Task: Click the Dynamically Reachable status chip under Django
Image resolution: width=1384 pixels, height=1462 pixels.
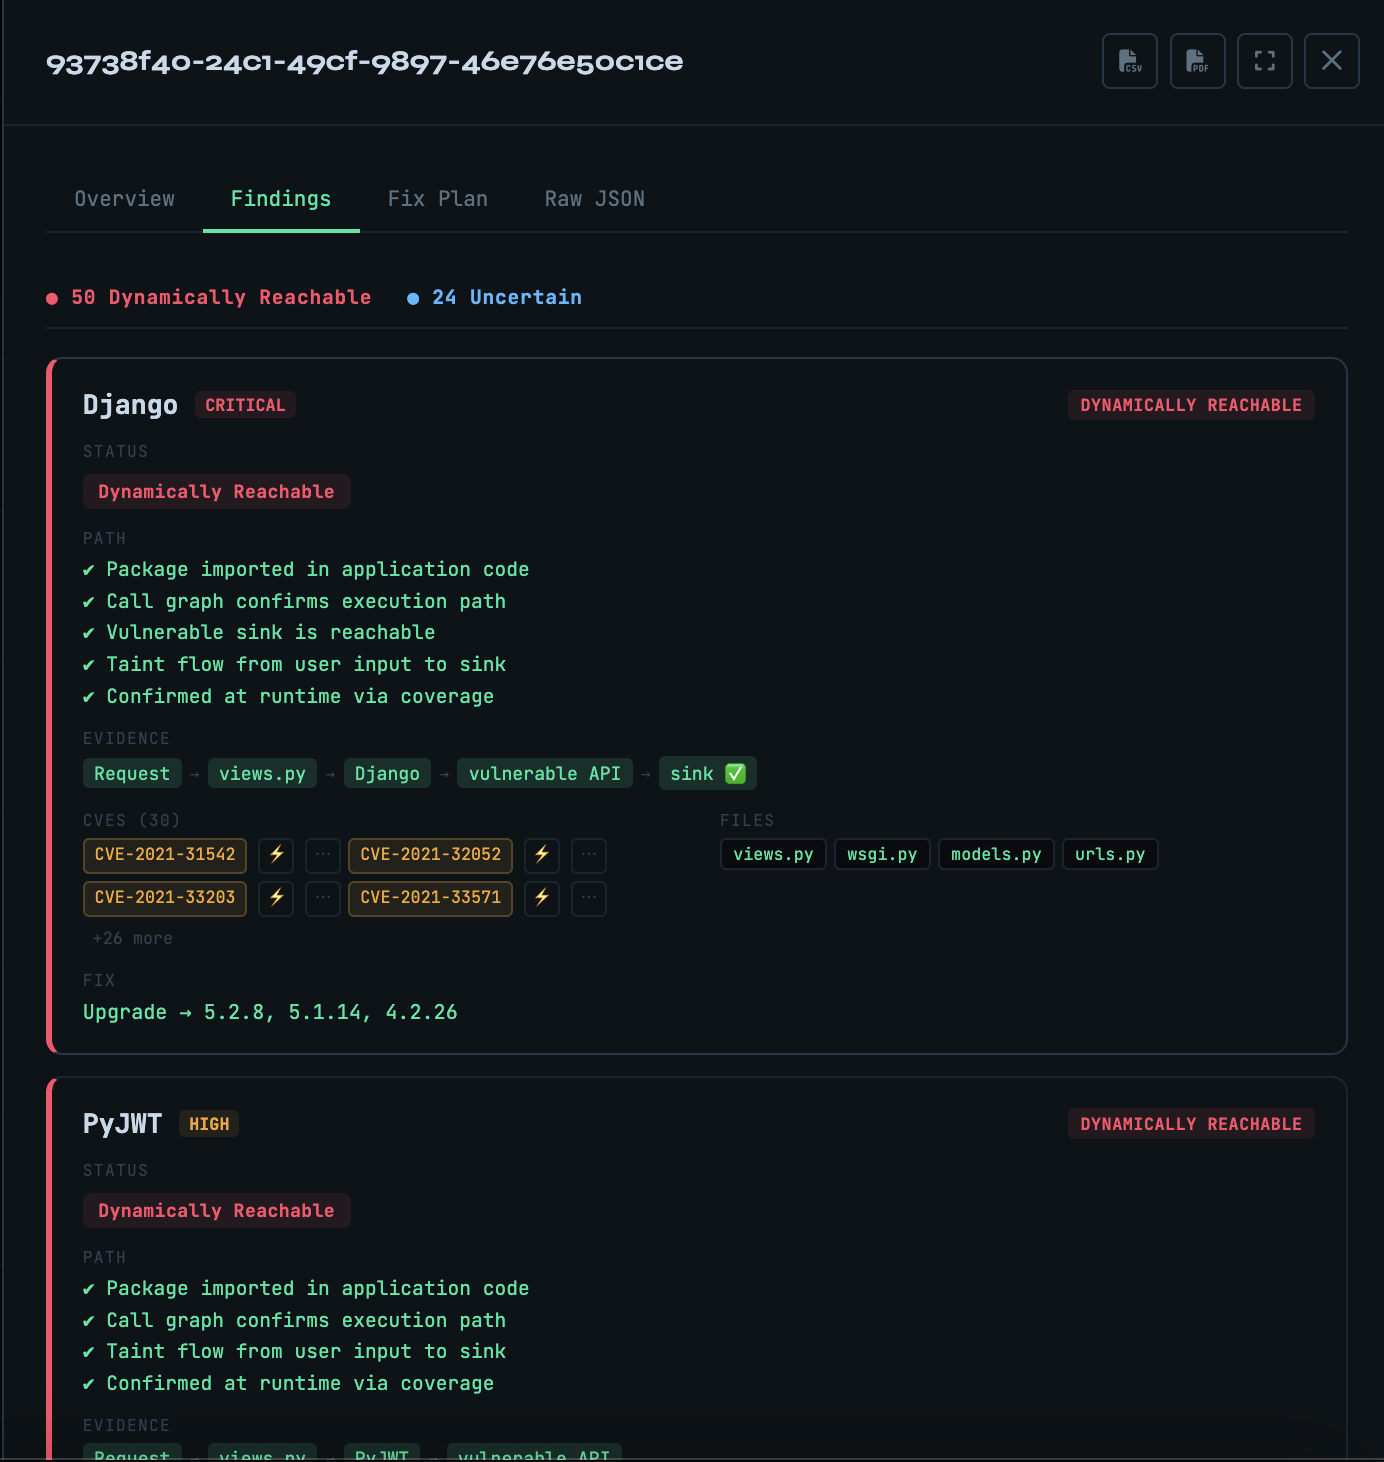Action: click(216, 492)
